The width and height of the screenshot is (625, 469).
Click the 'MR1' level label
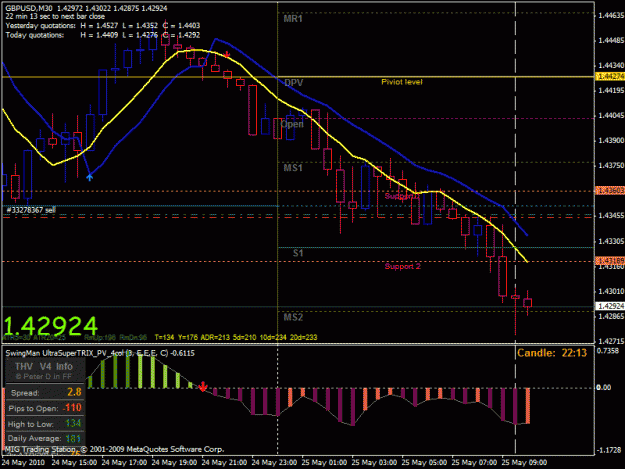coord(293,19)
